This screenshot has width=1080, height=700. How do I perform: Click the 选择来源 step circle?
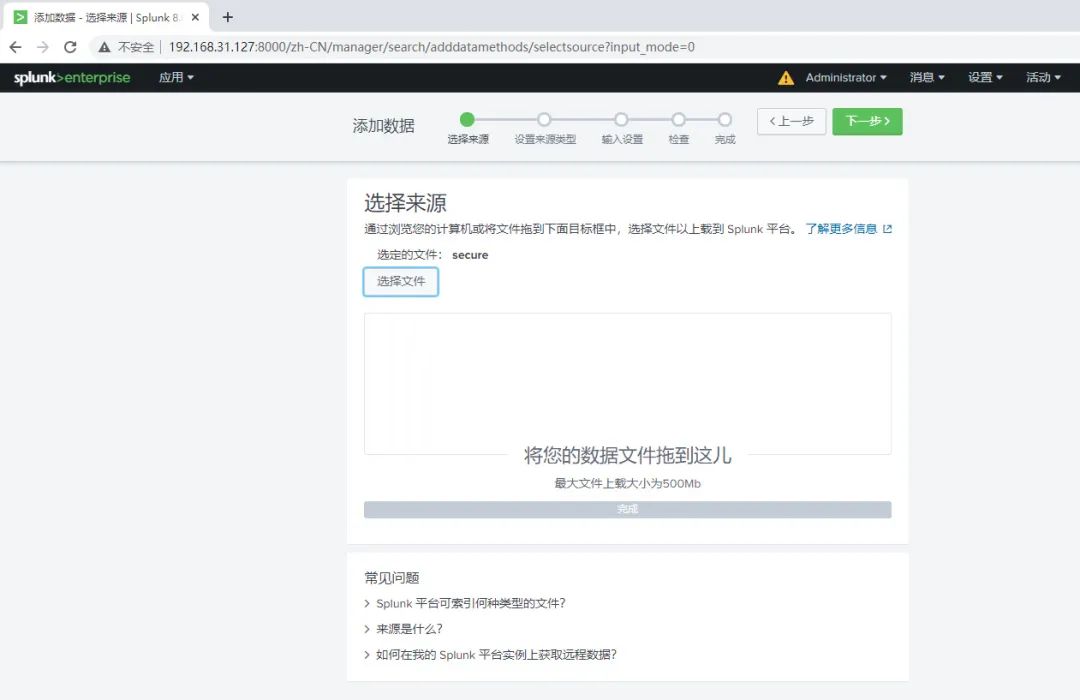(x=468, y=119)
